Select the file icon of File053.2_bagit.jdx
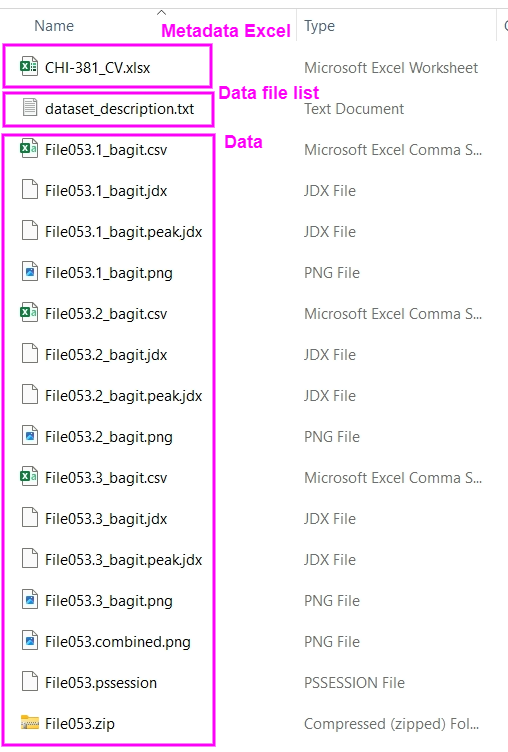Viewport: 508px width, 752px height. point(30,353)
